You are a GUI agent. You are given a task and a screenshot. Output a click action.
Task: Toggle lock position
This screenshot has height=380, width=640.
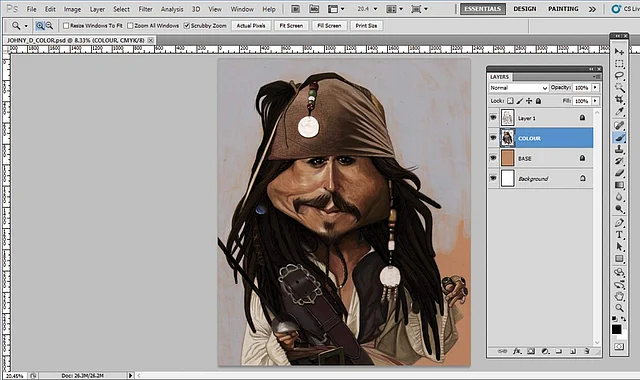pos(529,101)
